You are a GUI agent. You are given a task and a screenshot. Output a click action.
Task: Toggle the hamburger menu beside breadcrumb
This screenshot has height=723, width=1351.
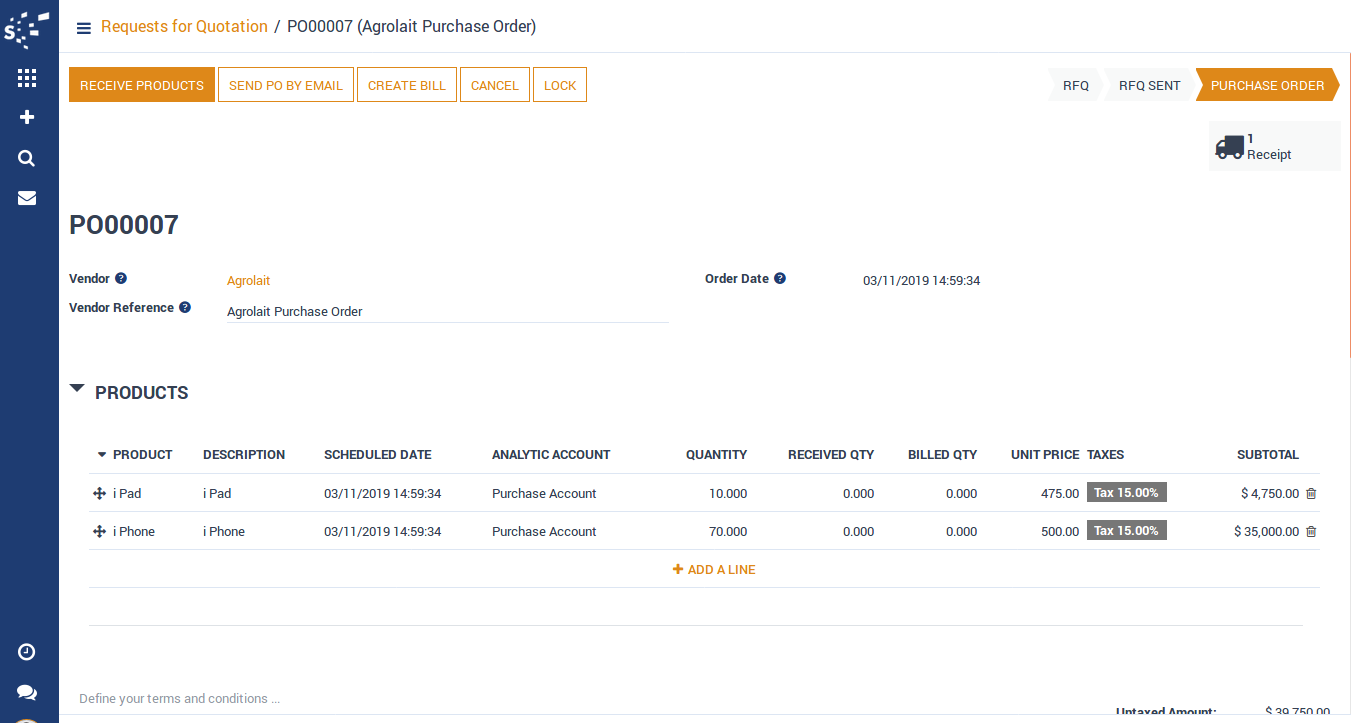[84, 28]
